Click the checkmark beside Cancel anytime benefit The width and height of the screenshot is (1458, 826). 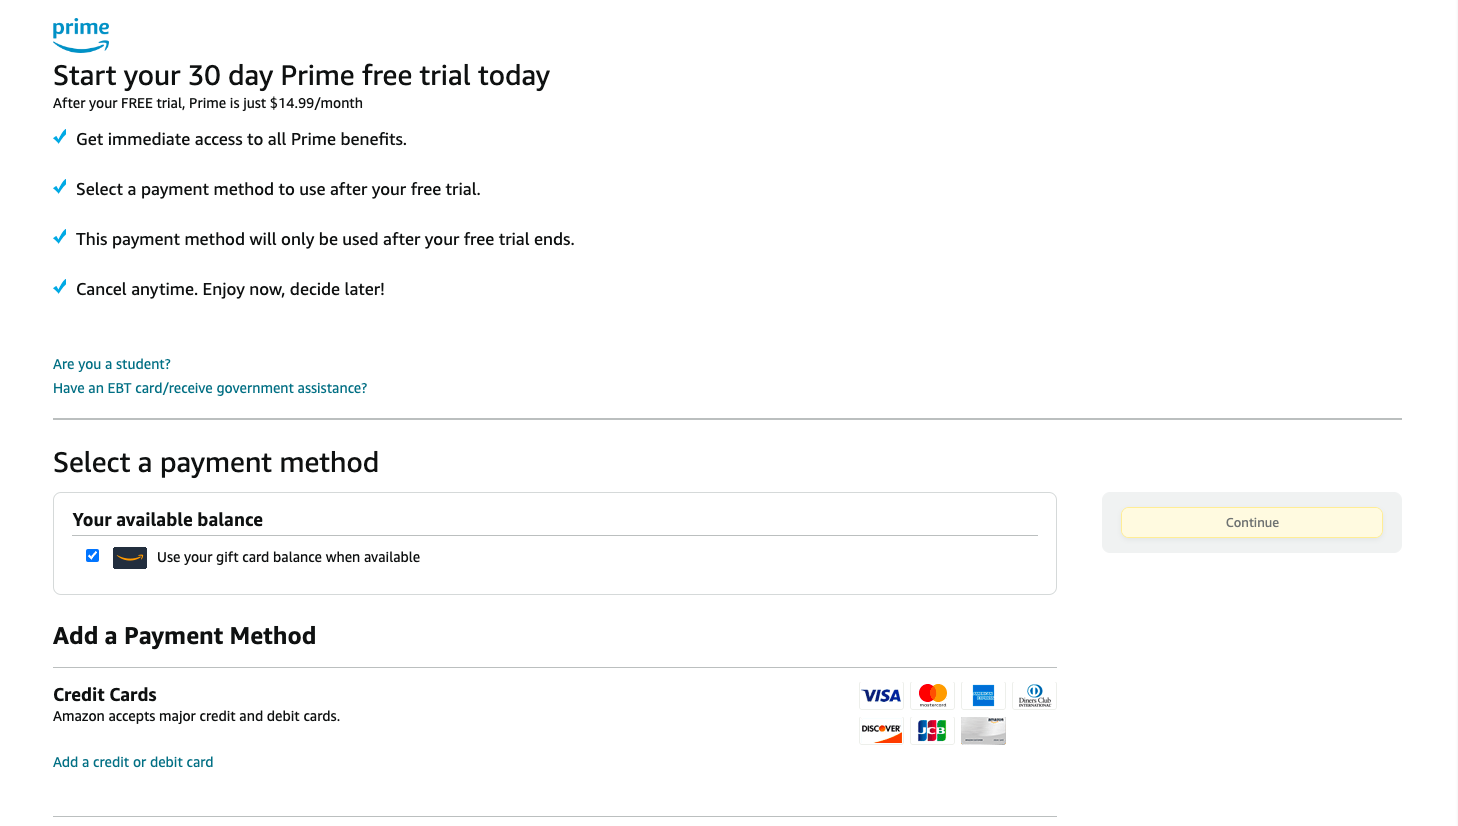[x=59, y=287]
